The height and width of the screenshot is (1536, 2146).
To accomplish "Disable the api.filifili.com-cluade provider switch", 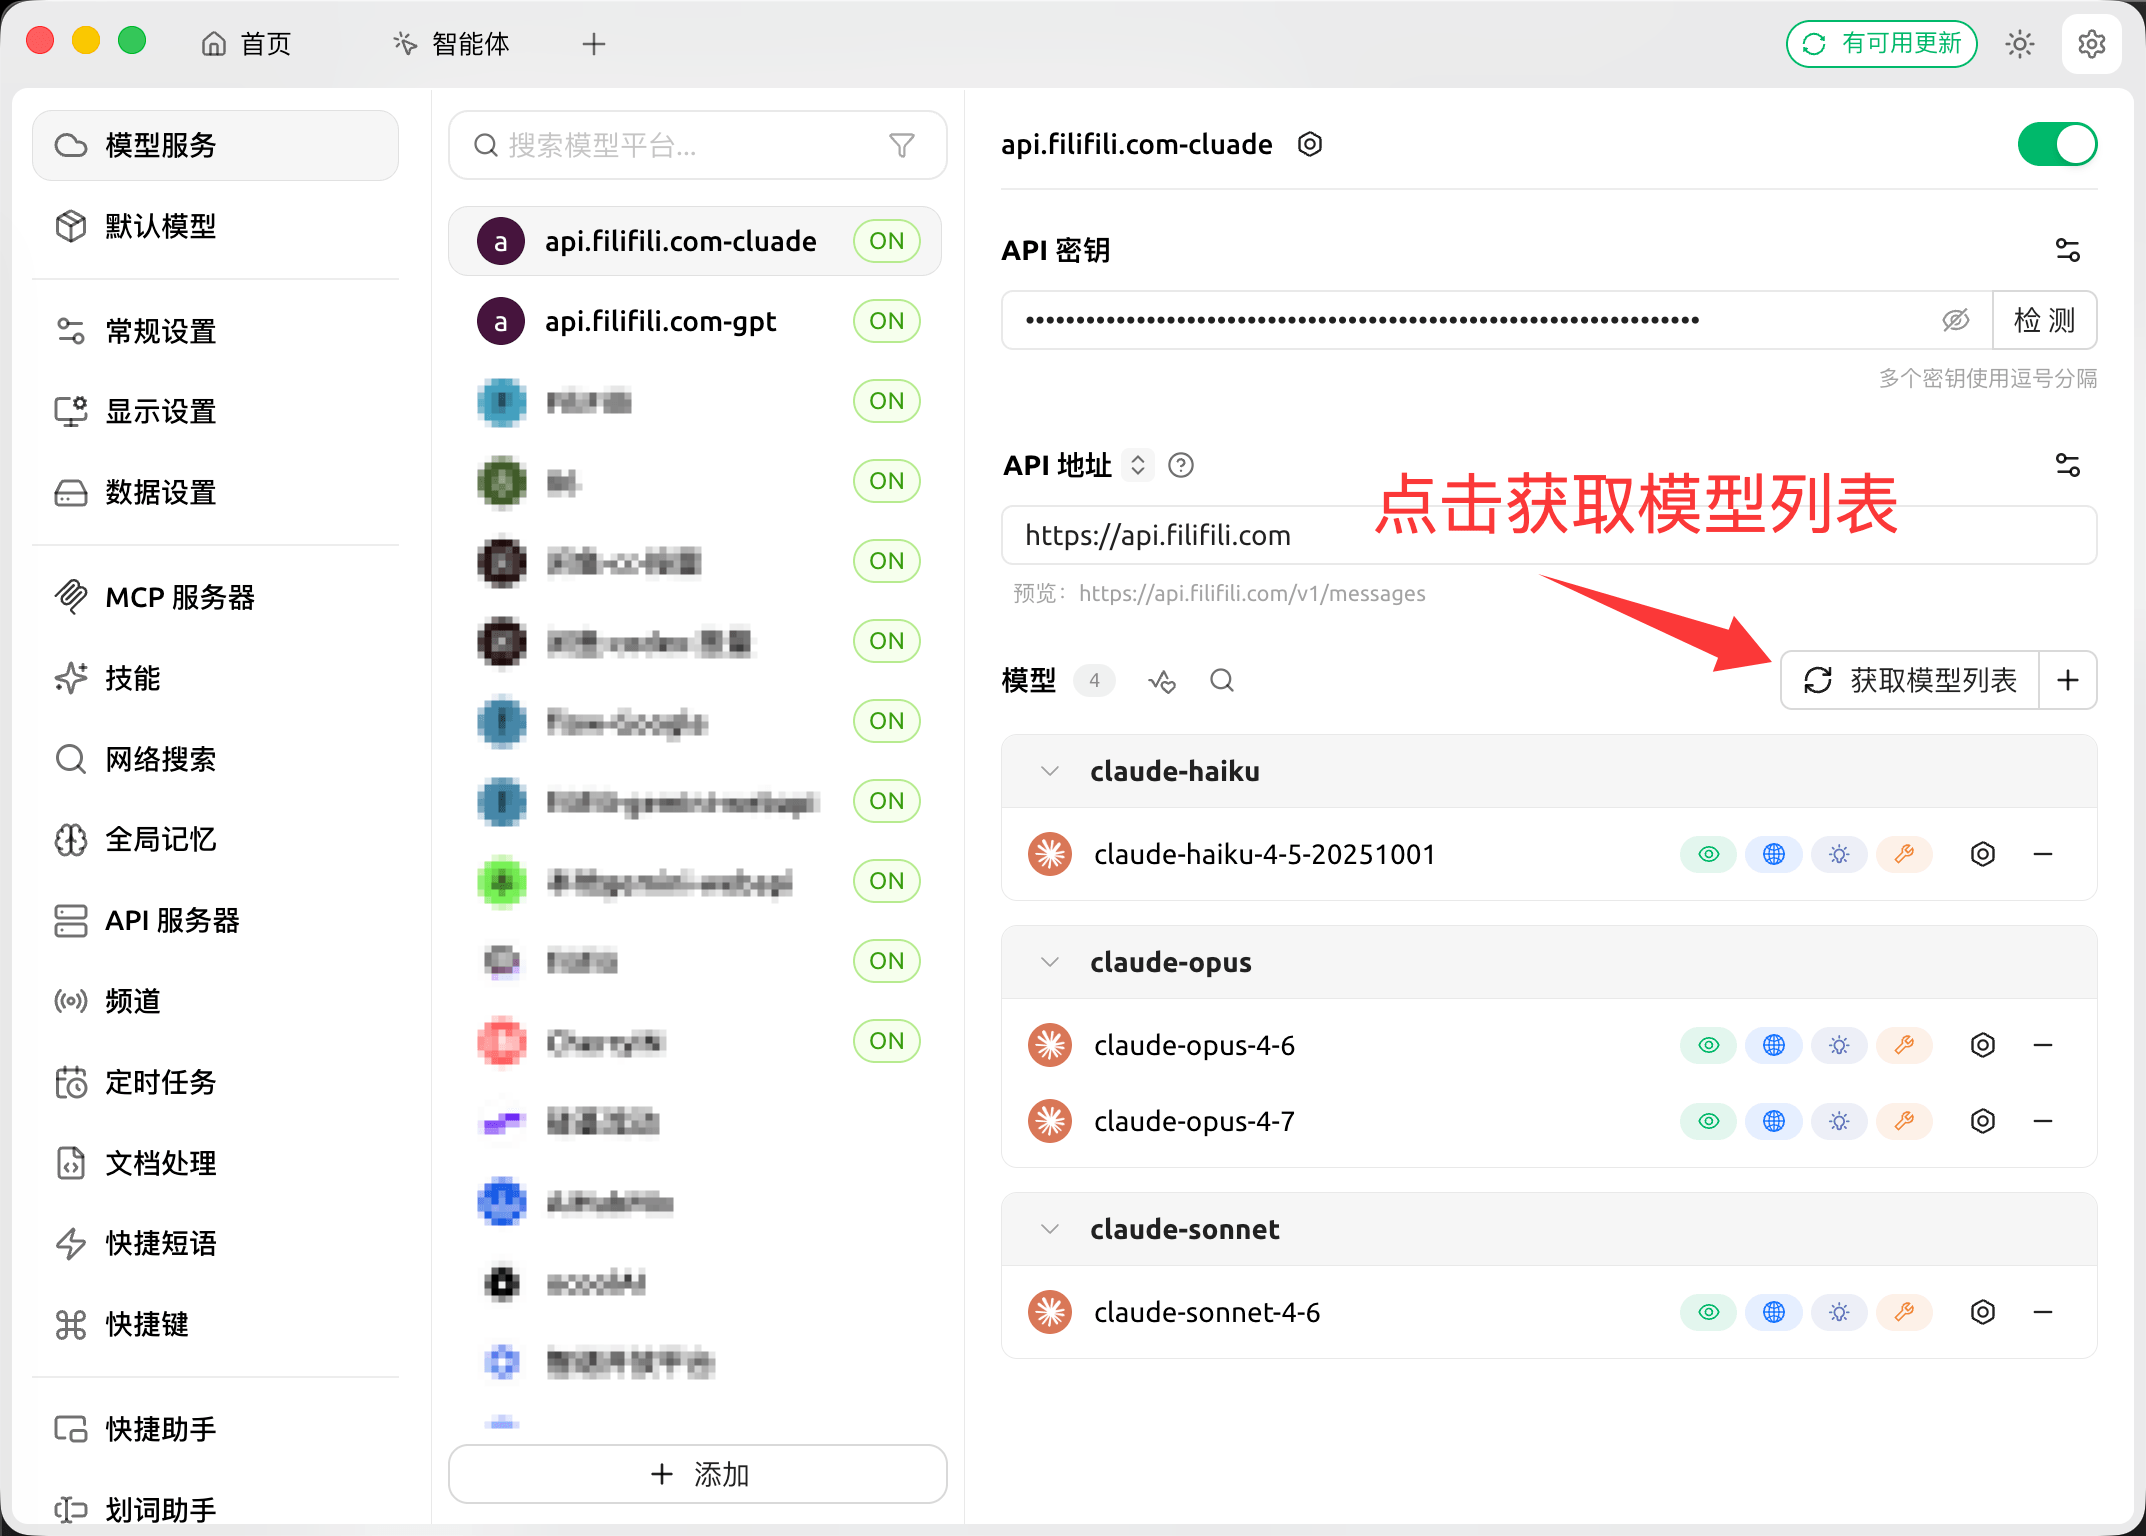I will coord(2057,144).
